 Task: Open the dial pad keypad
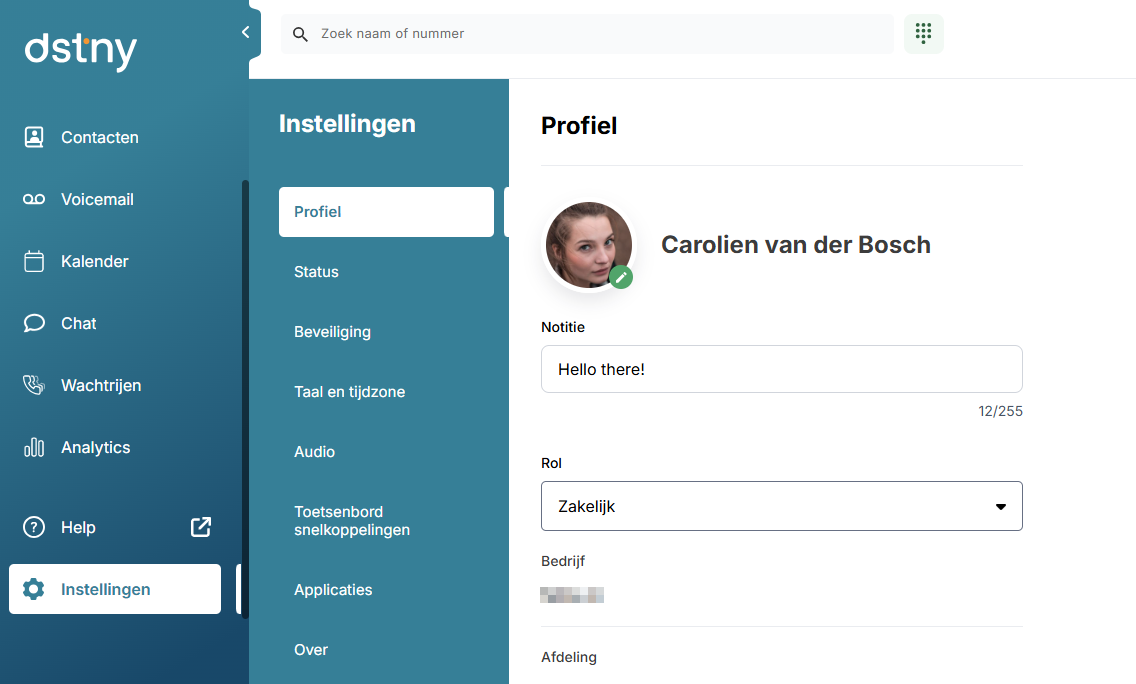click(923, 33)
